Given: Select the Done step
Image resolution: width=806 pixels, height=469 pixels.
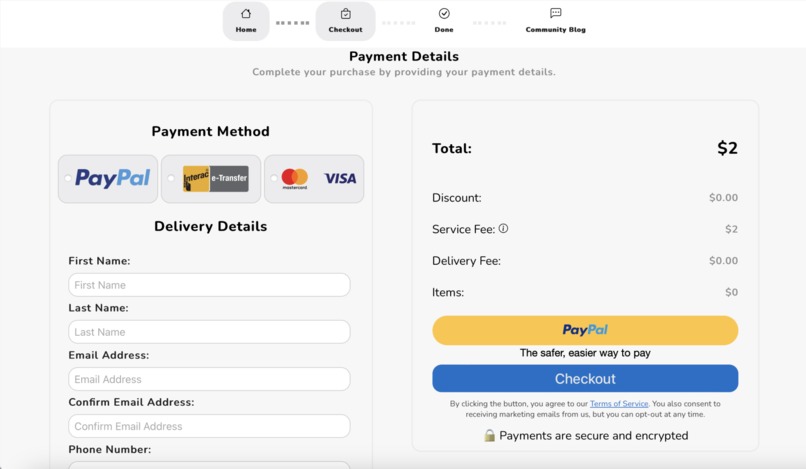Looking at the screenshot, I should tap(444, 21).
